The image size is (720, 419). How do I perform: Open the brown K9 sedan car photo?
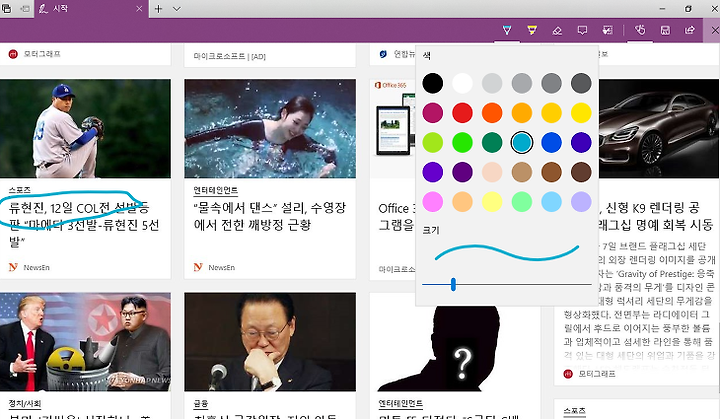coord(659,129)
